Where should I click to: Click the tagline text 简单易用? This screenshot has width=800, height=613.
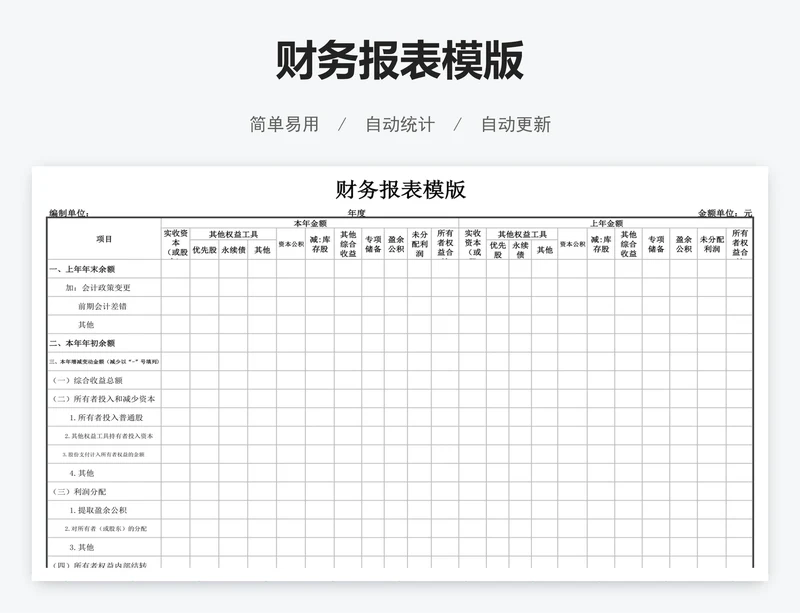[x=284, y=125]
